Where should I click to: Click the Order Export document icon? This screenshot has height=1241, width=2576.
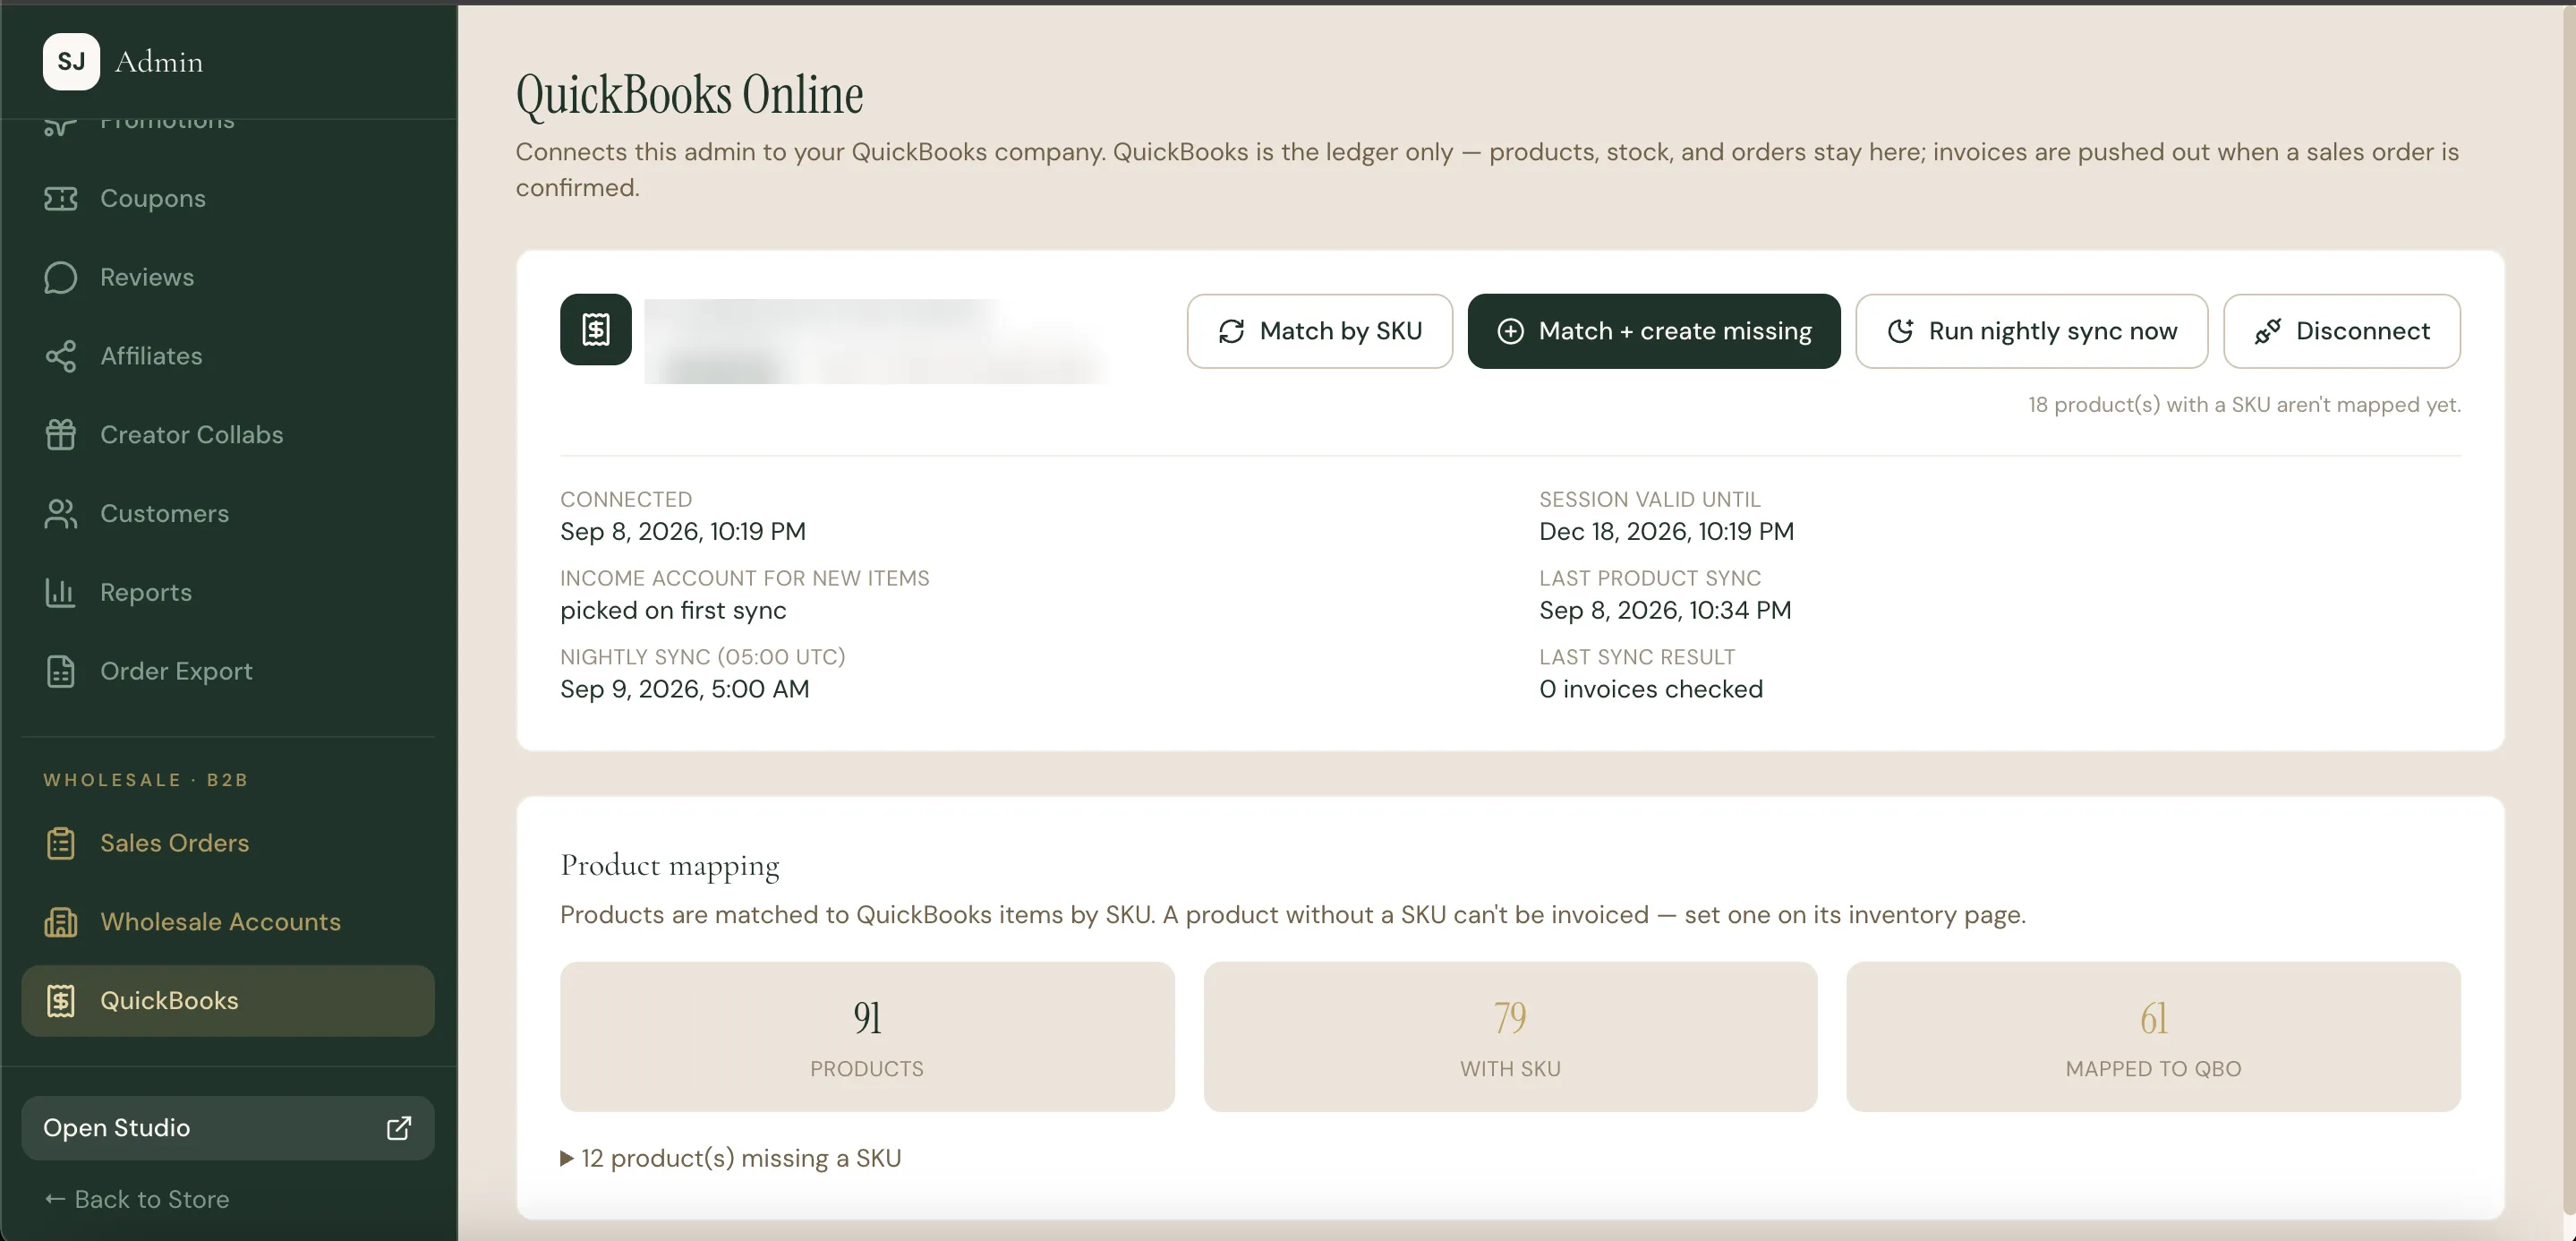tap(60, 671)
